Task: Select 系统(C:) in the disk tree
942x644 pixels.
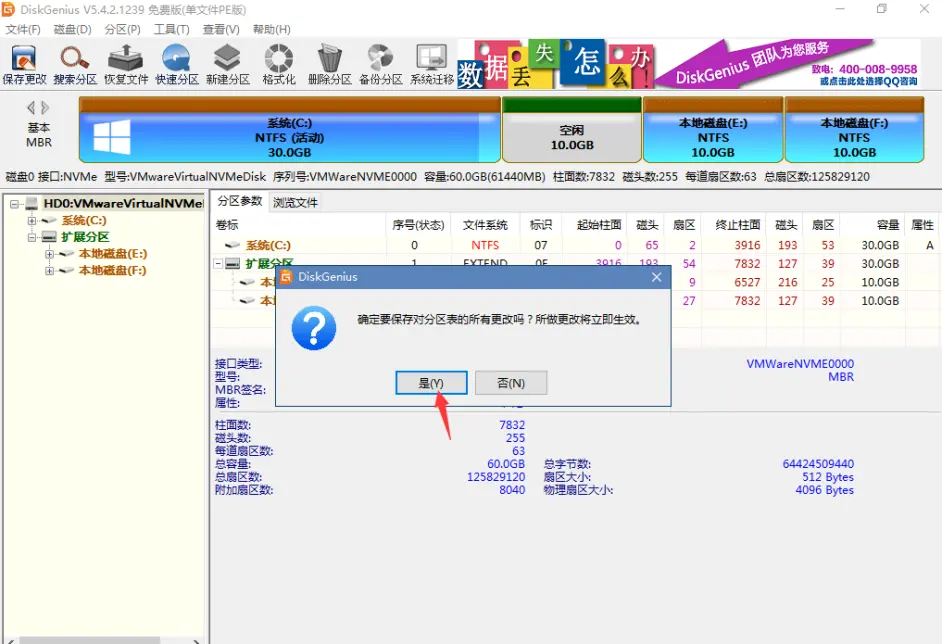Action: tap(84, 220)
